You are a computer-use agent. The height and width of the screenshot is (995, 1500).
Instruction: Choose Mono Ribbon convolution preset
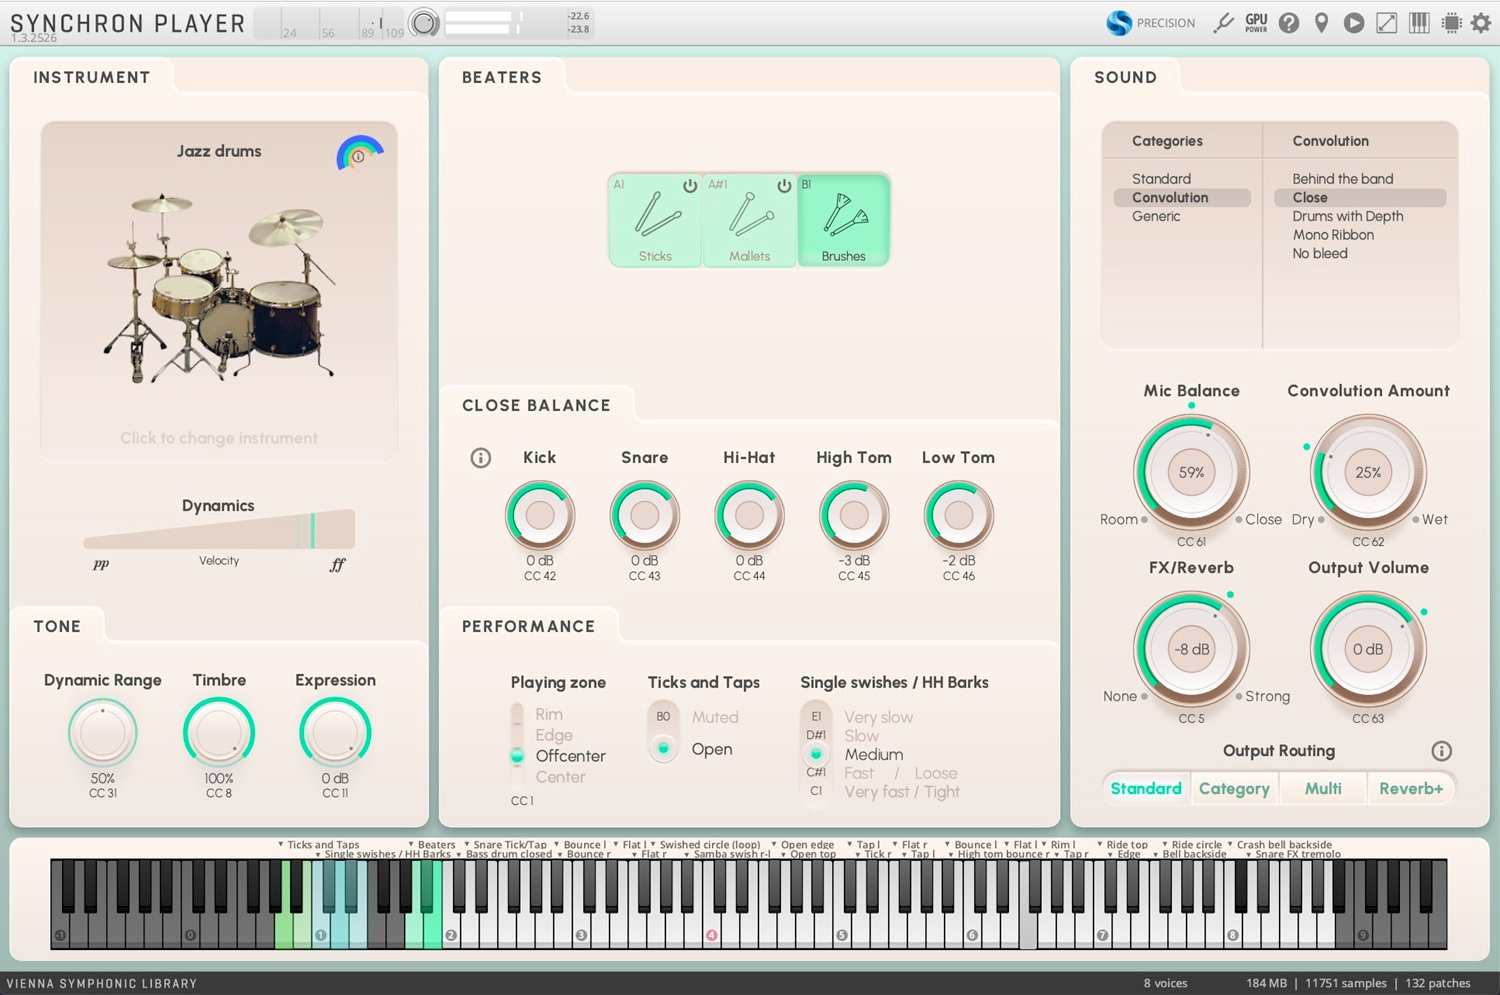(x=1332, y=235)
